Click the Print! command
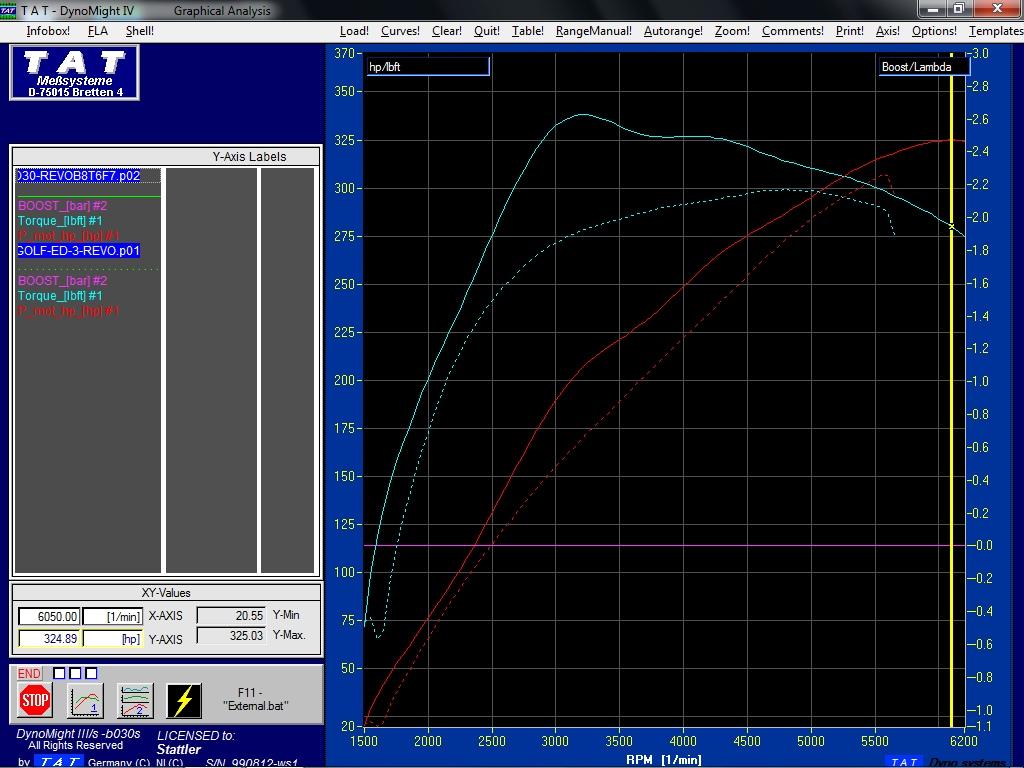Viewport: 1024px width, 768px height. (x=850, y=31)
